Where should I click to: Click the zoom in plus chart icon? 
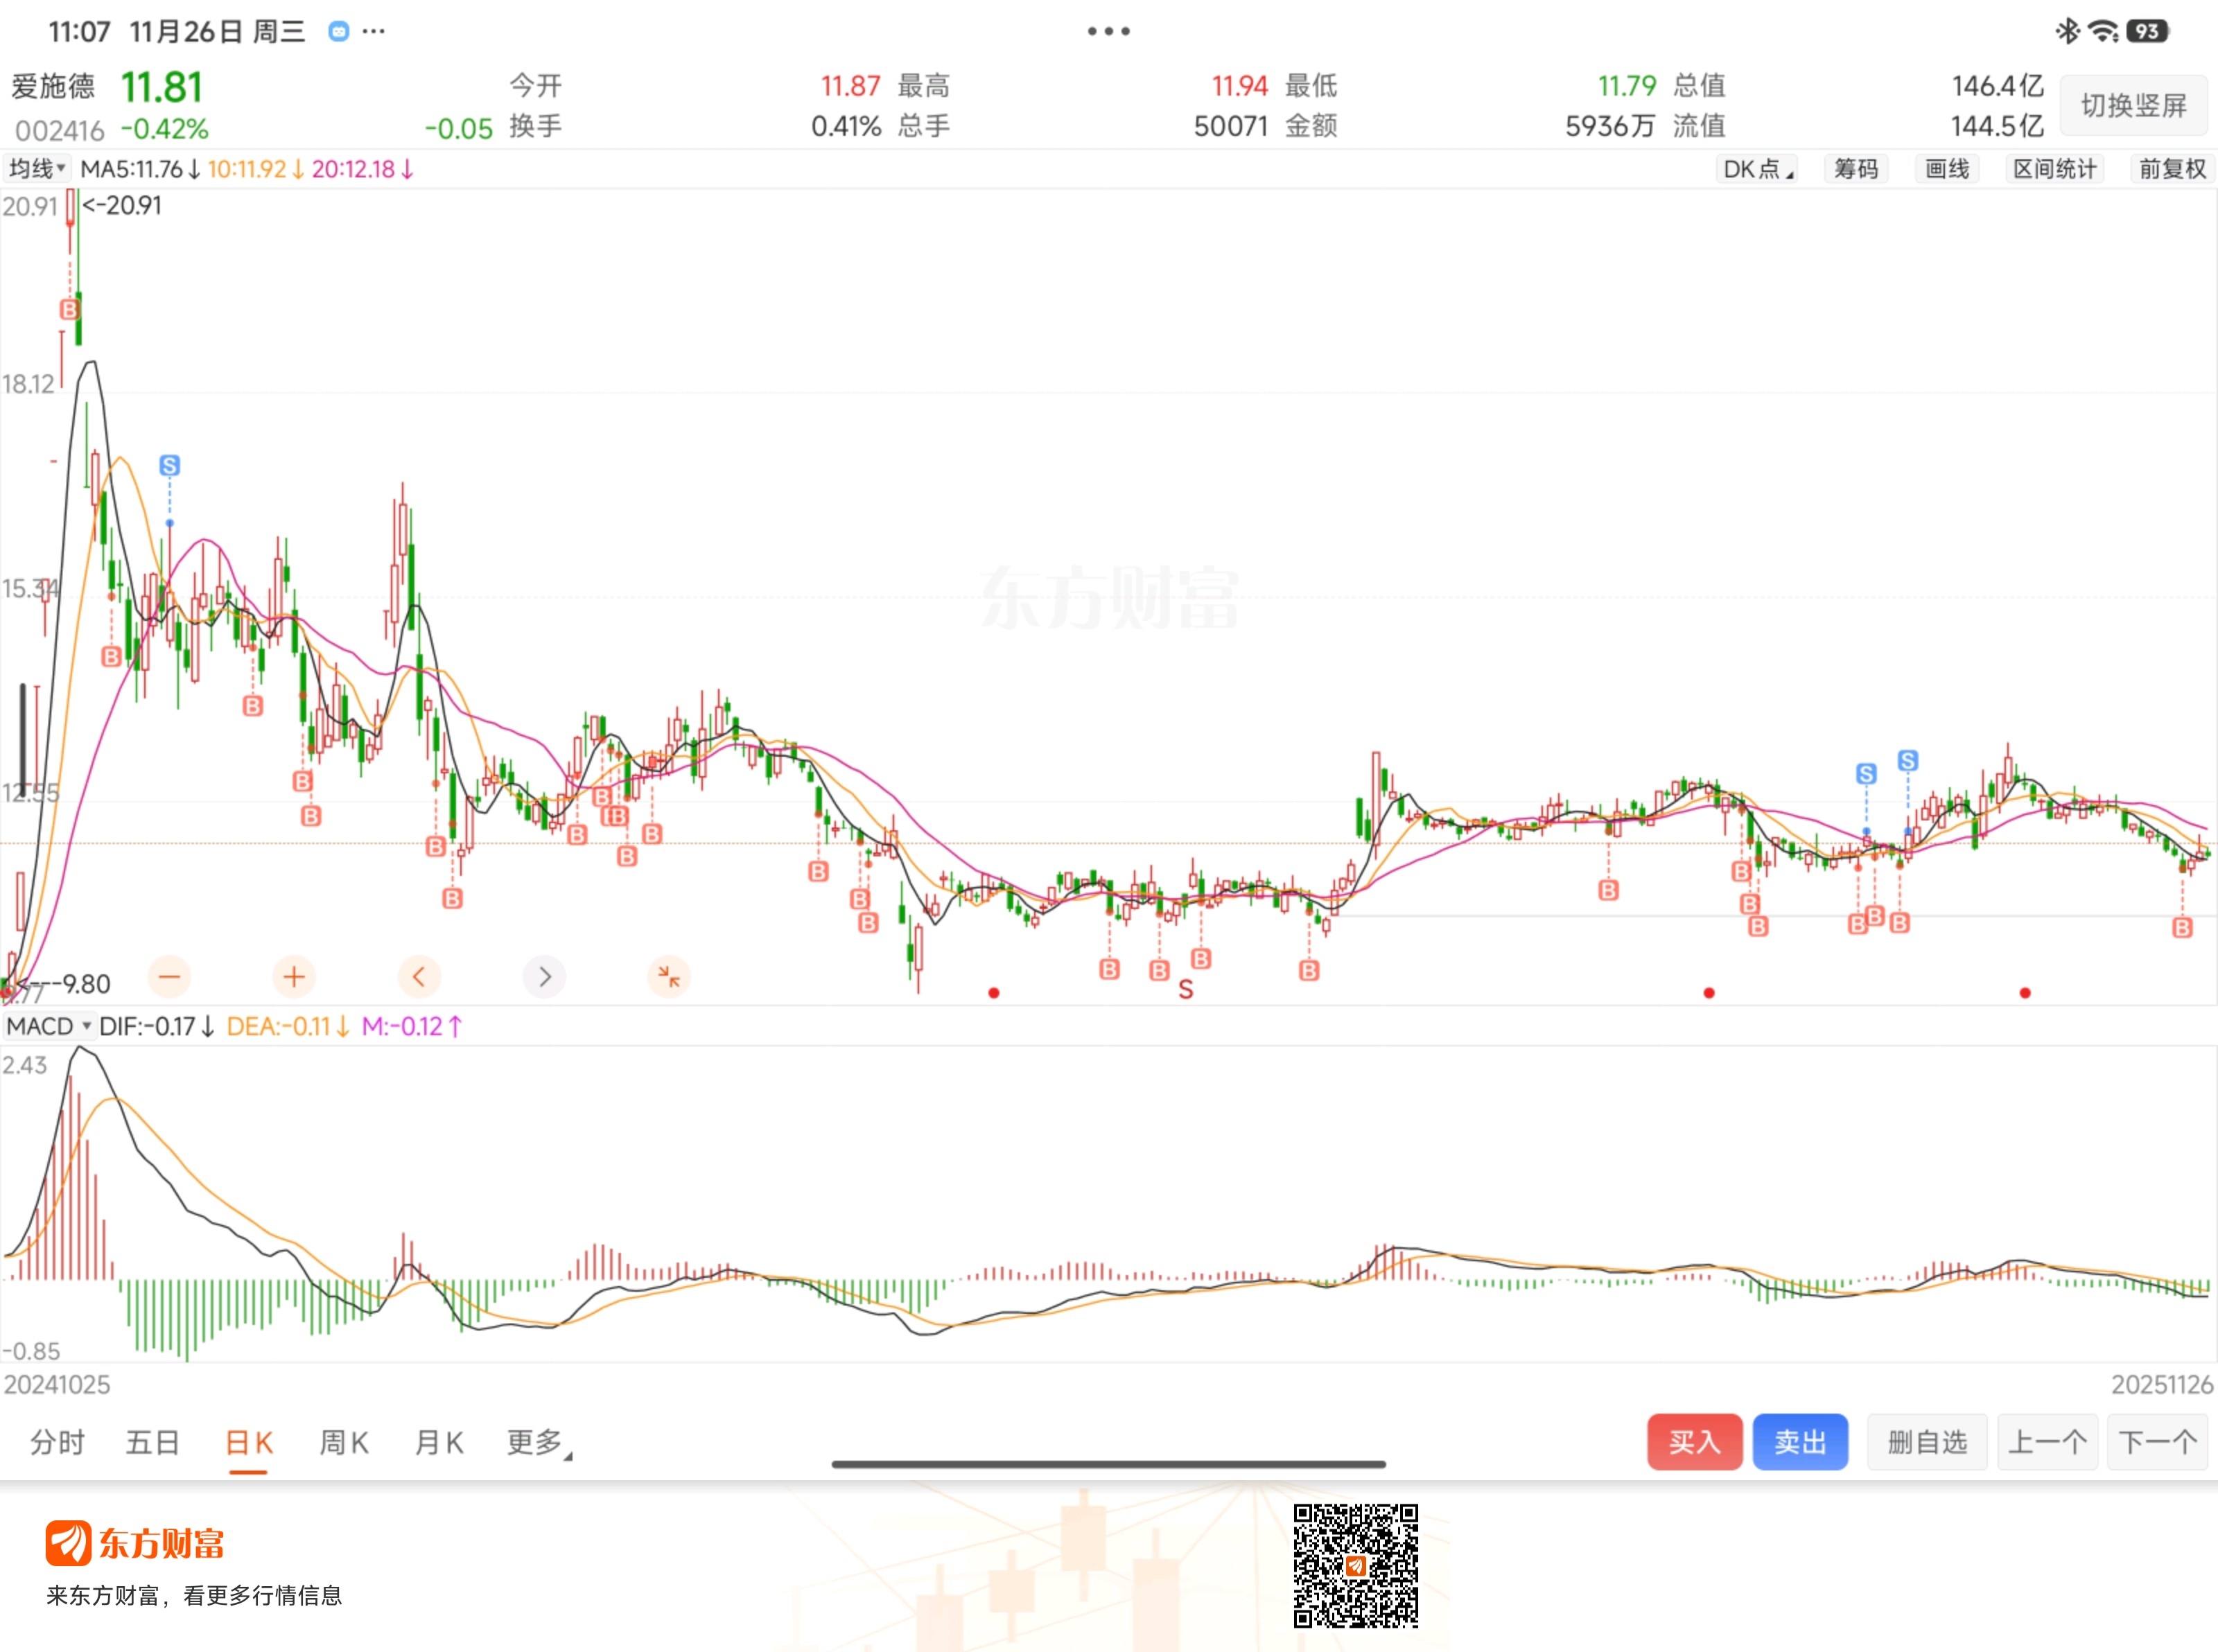[294, 976]
